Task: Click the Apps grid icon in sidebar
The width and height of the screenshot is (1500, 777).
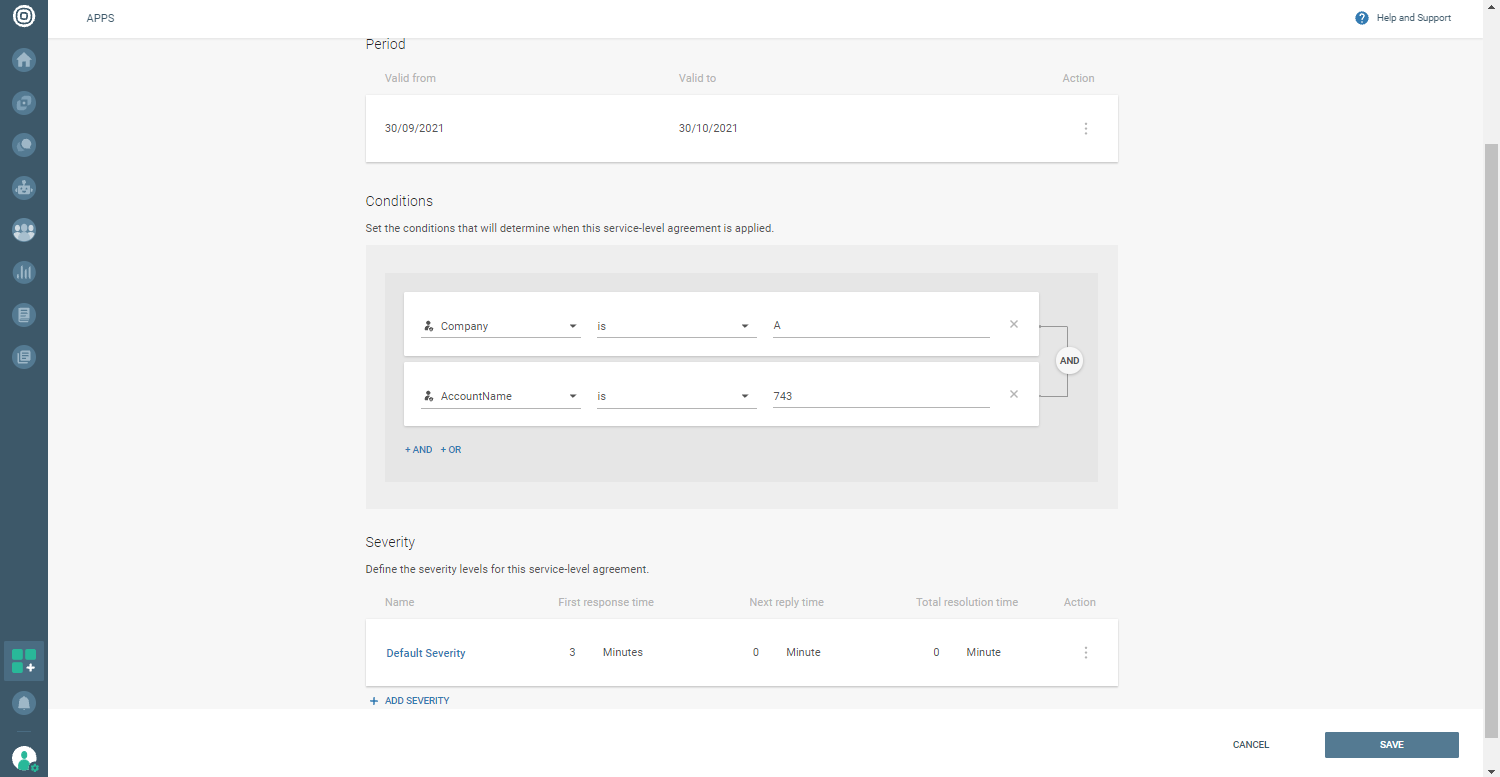Action: (x=24, y=661)
